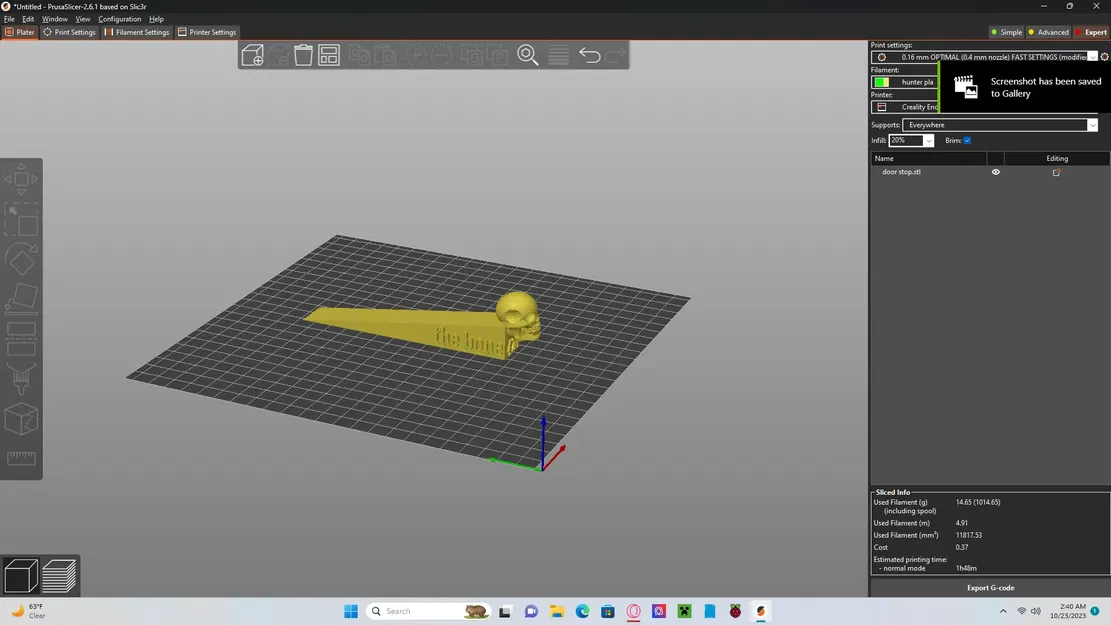1111x625 pixels.
Task: Select Advanced mode
Action: [x=1049, y=32]
